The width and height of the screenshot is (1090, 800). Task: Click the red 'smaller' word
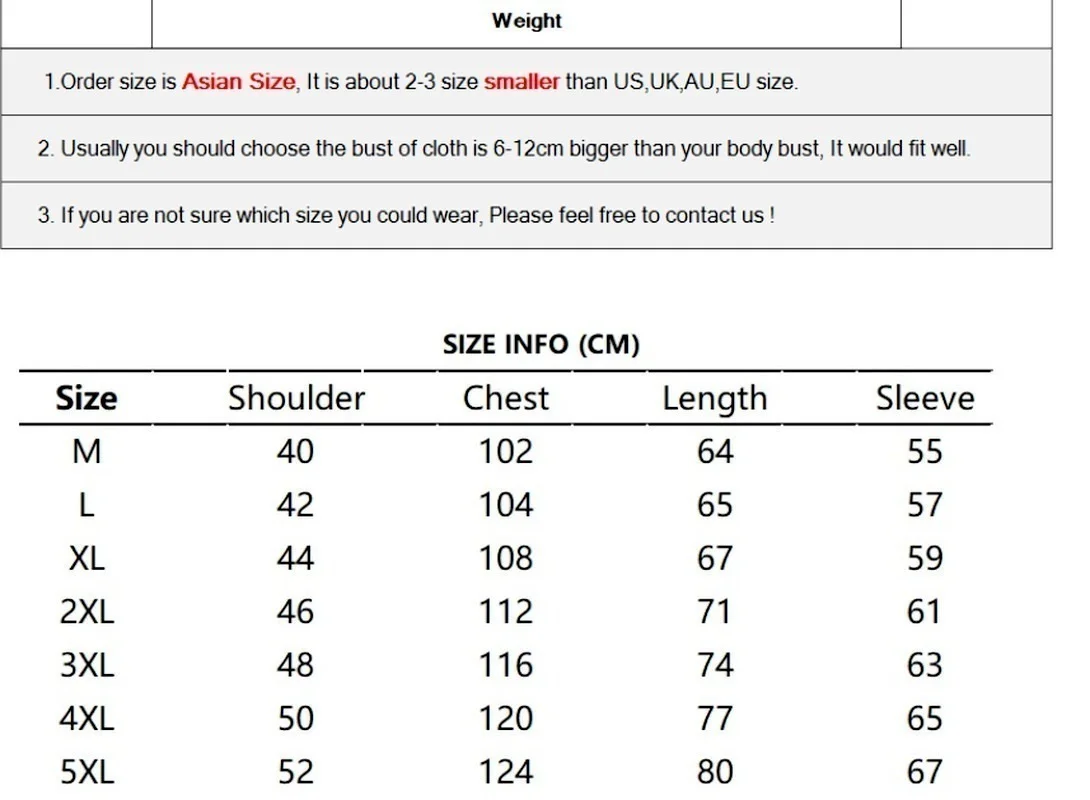522,82
